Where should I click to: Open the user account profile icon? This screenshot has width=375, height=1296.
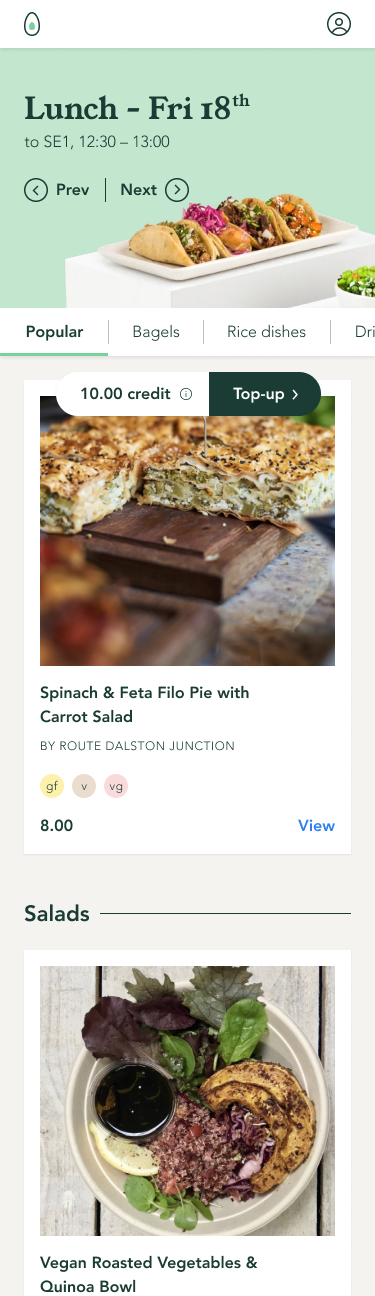[339, 25]
